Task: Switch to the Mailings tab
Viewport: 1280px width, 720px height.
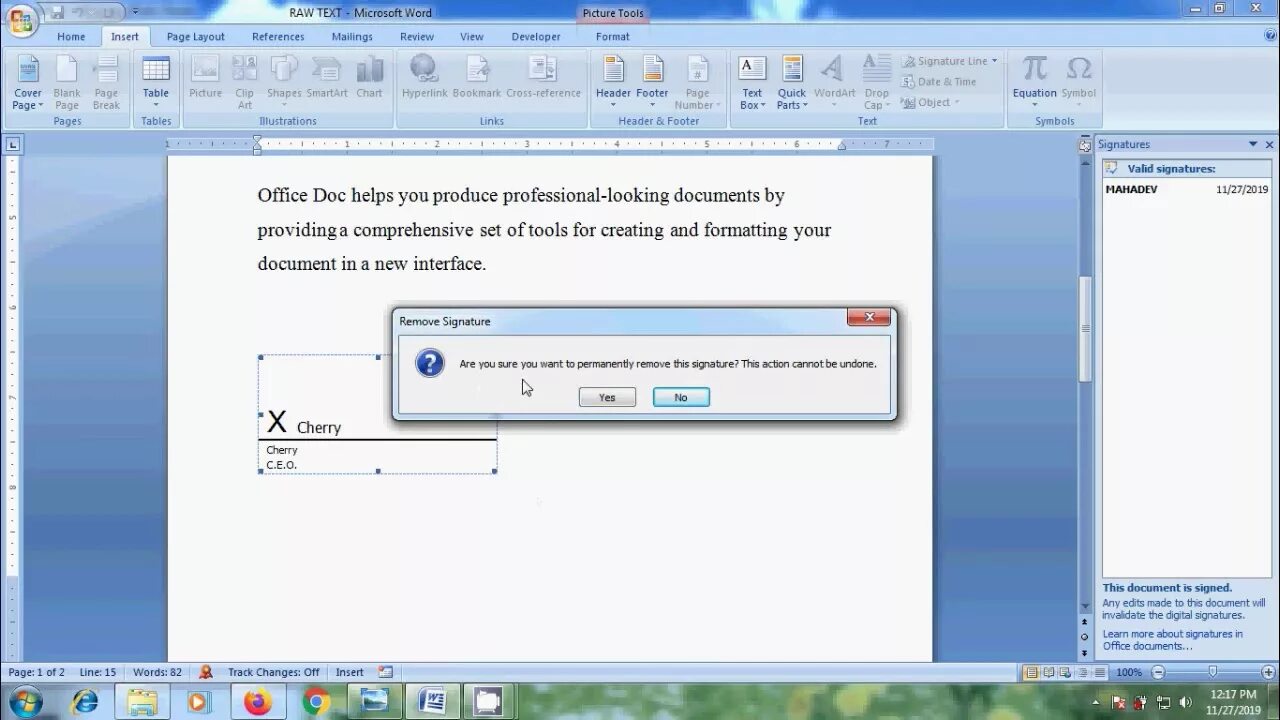Action: click(x=352, y=37)
